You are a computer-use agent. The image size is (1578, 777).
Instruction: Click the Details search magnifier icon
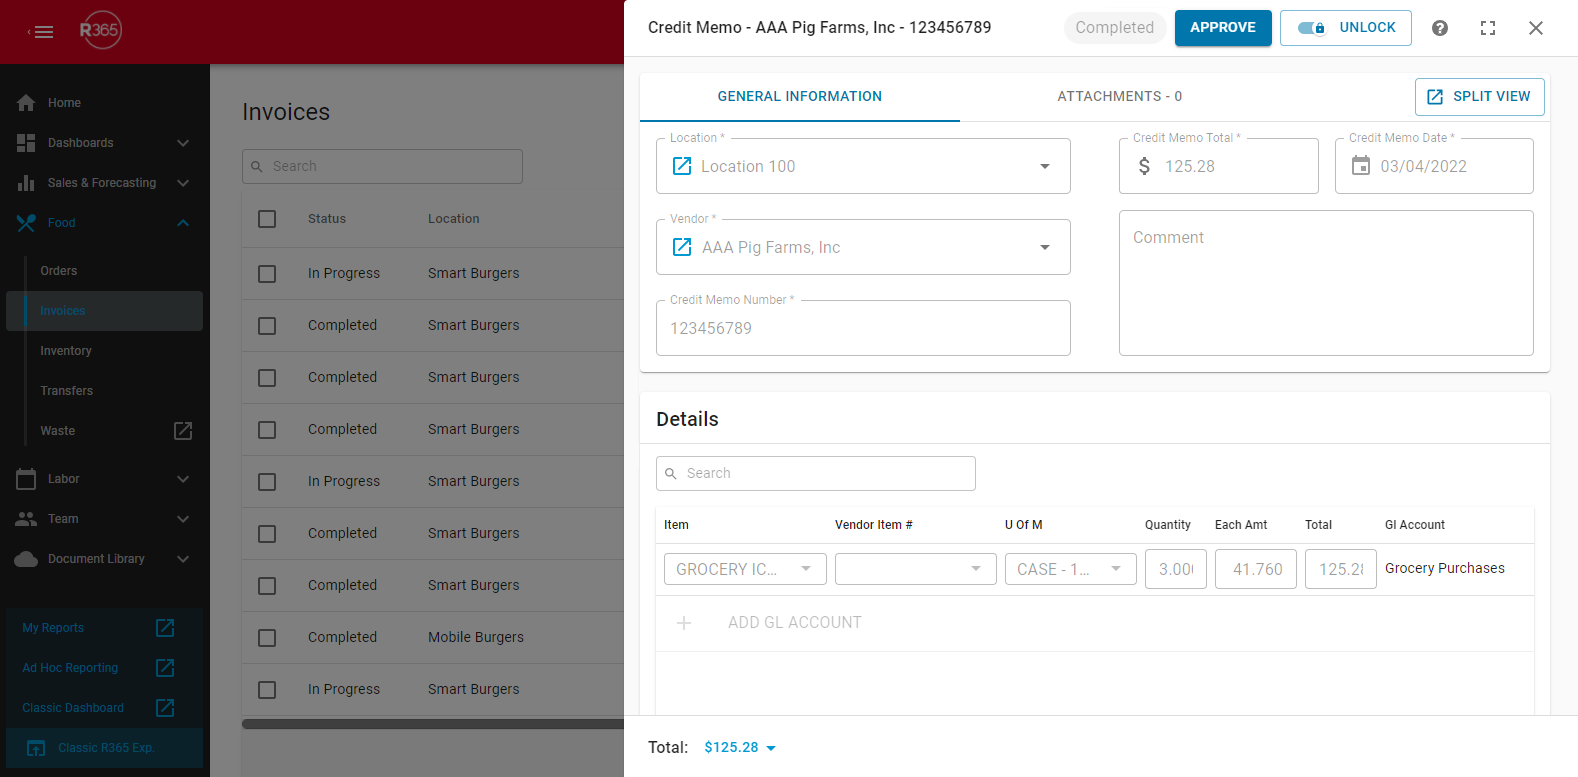(671, 474)
